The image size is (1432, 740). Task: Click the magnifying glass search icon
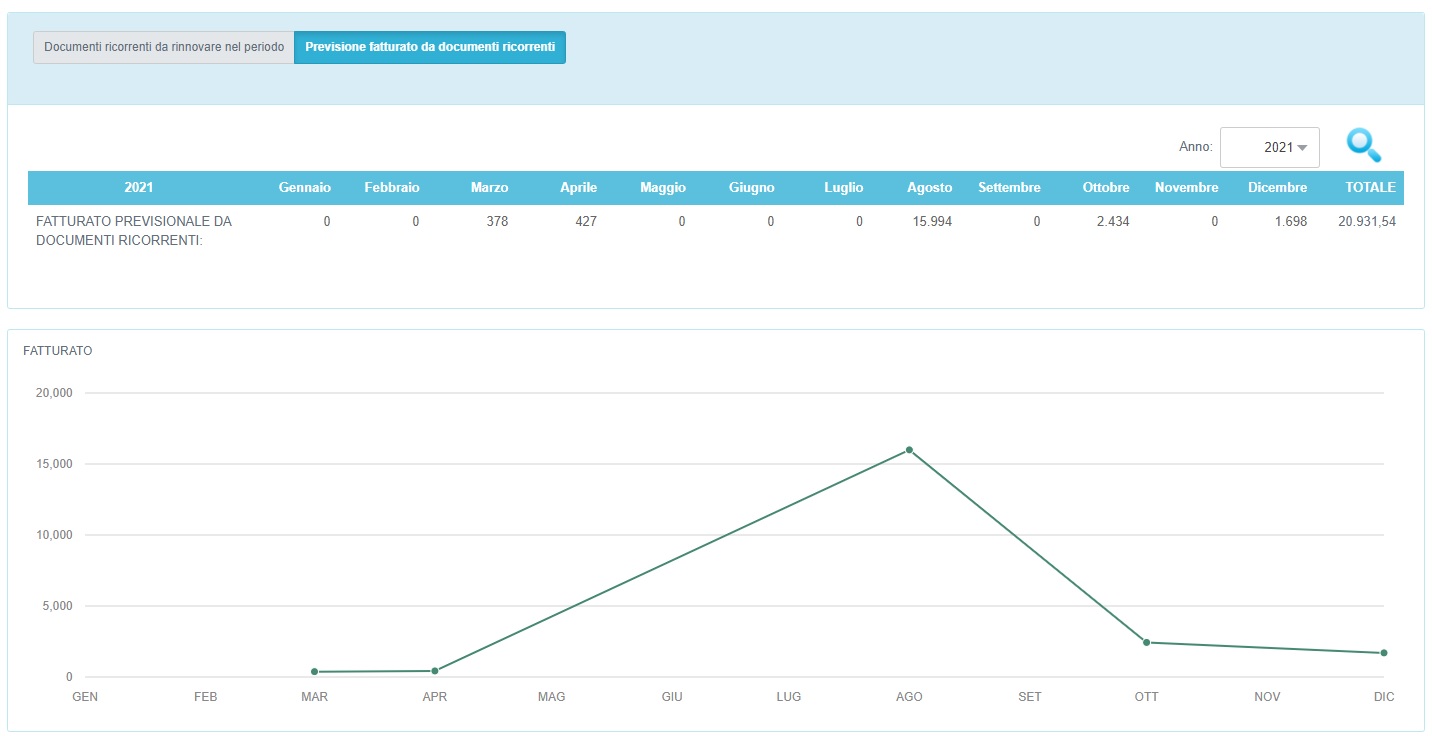[1363, 146]
